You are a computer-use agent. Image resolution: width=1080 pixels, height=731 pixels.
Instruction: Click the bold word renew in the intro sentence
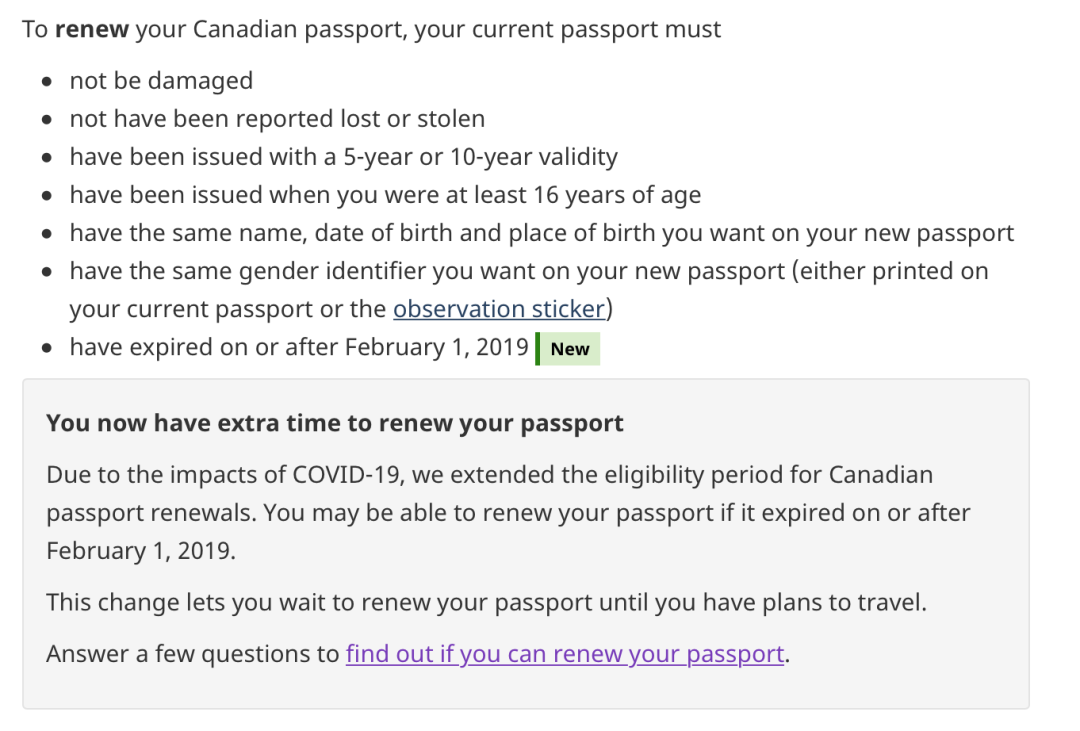92,30
